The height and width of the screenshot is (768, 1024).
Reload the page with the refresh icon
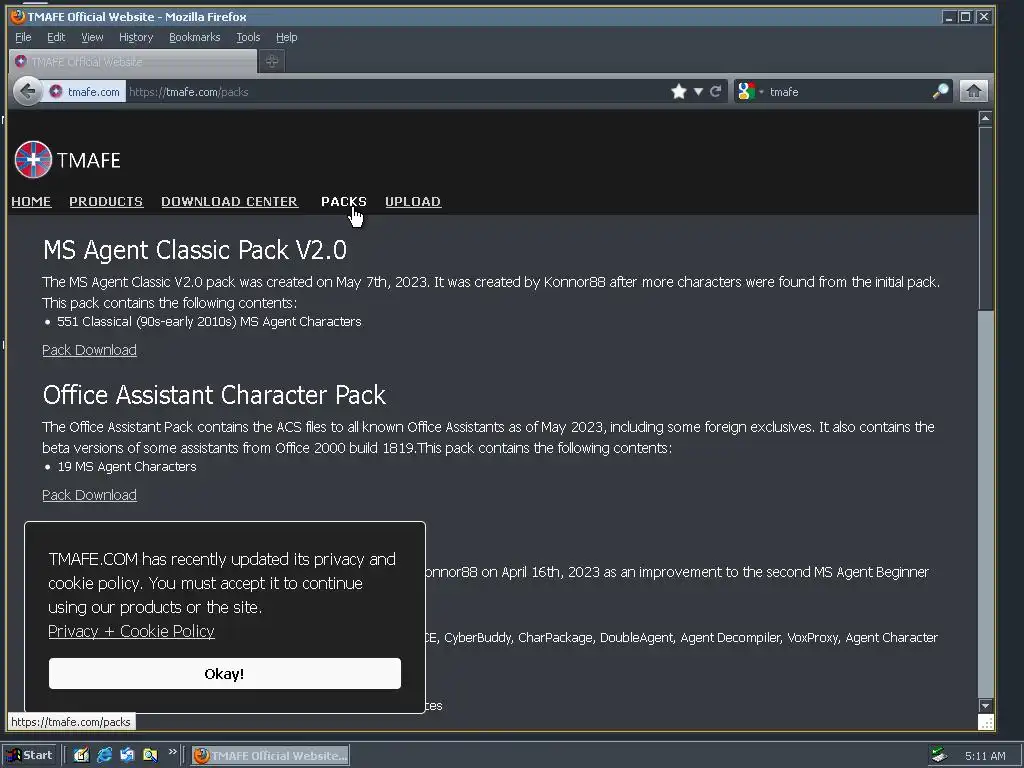(x=716, y=91)
